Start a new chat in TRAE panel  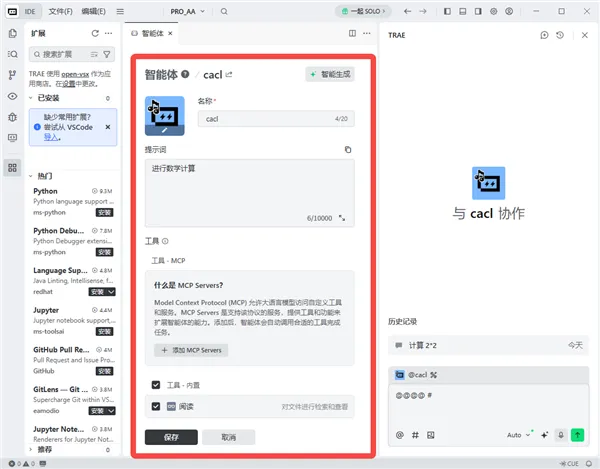click(x=544, y=35)
